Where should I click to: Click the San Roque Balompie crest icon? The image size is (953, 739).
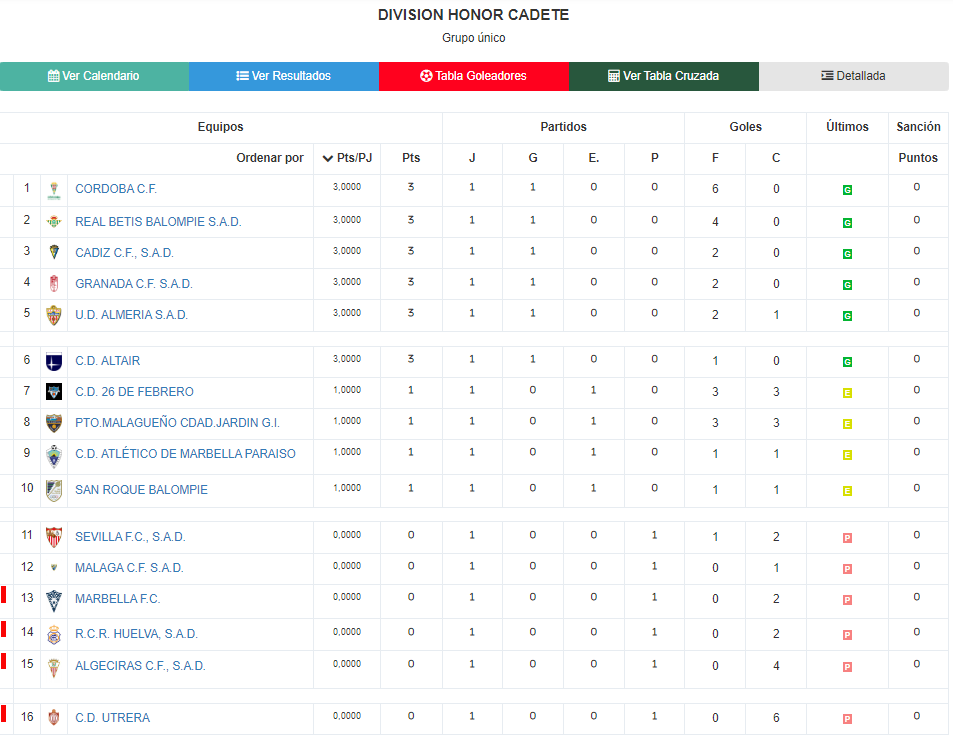coord(54,490)
